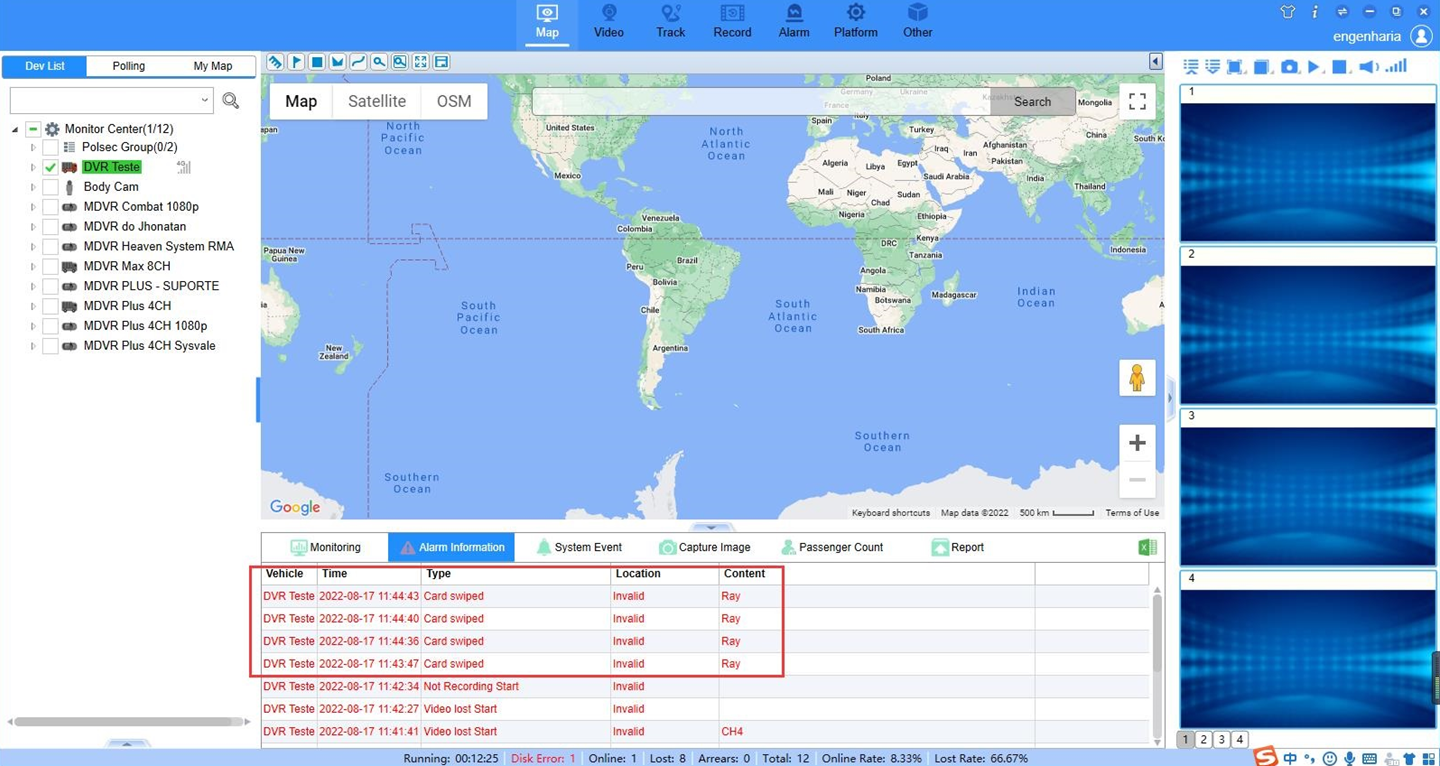The image size is (1440, 766).
Task: Switch to the Polling tab
Action: 129,66
